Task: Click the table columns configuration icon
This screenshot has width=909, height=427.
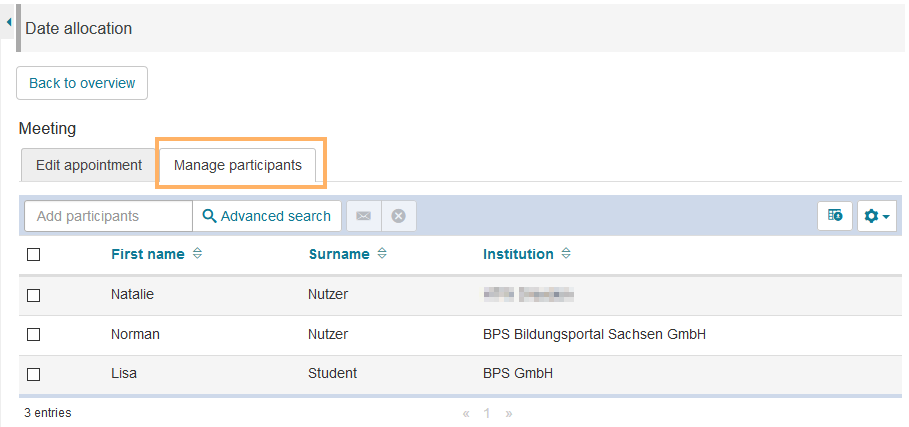Action: 835,216
